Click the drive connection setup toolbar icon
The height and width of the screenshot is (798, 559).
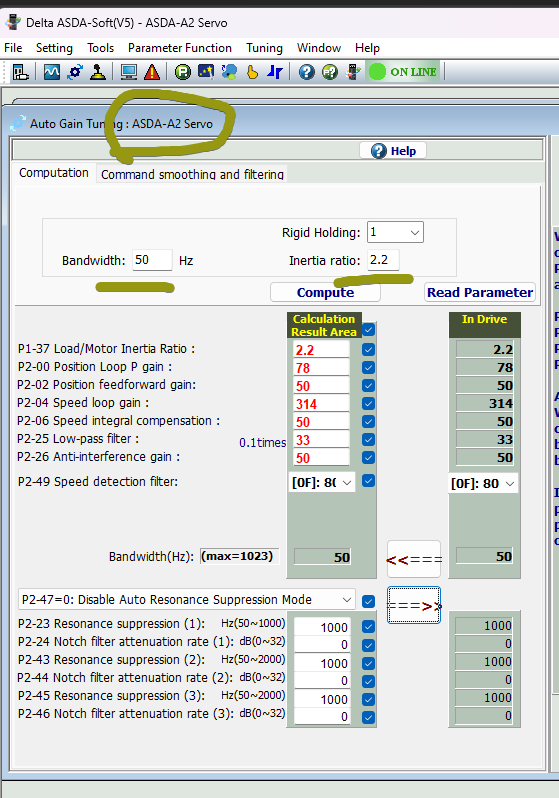[20, 72]
